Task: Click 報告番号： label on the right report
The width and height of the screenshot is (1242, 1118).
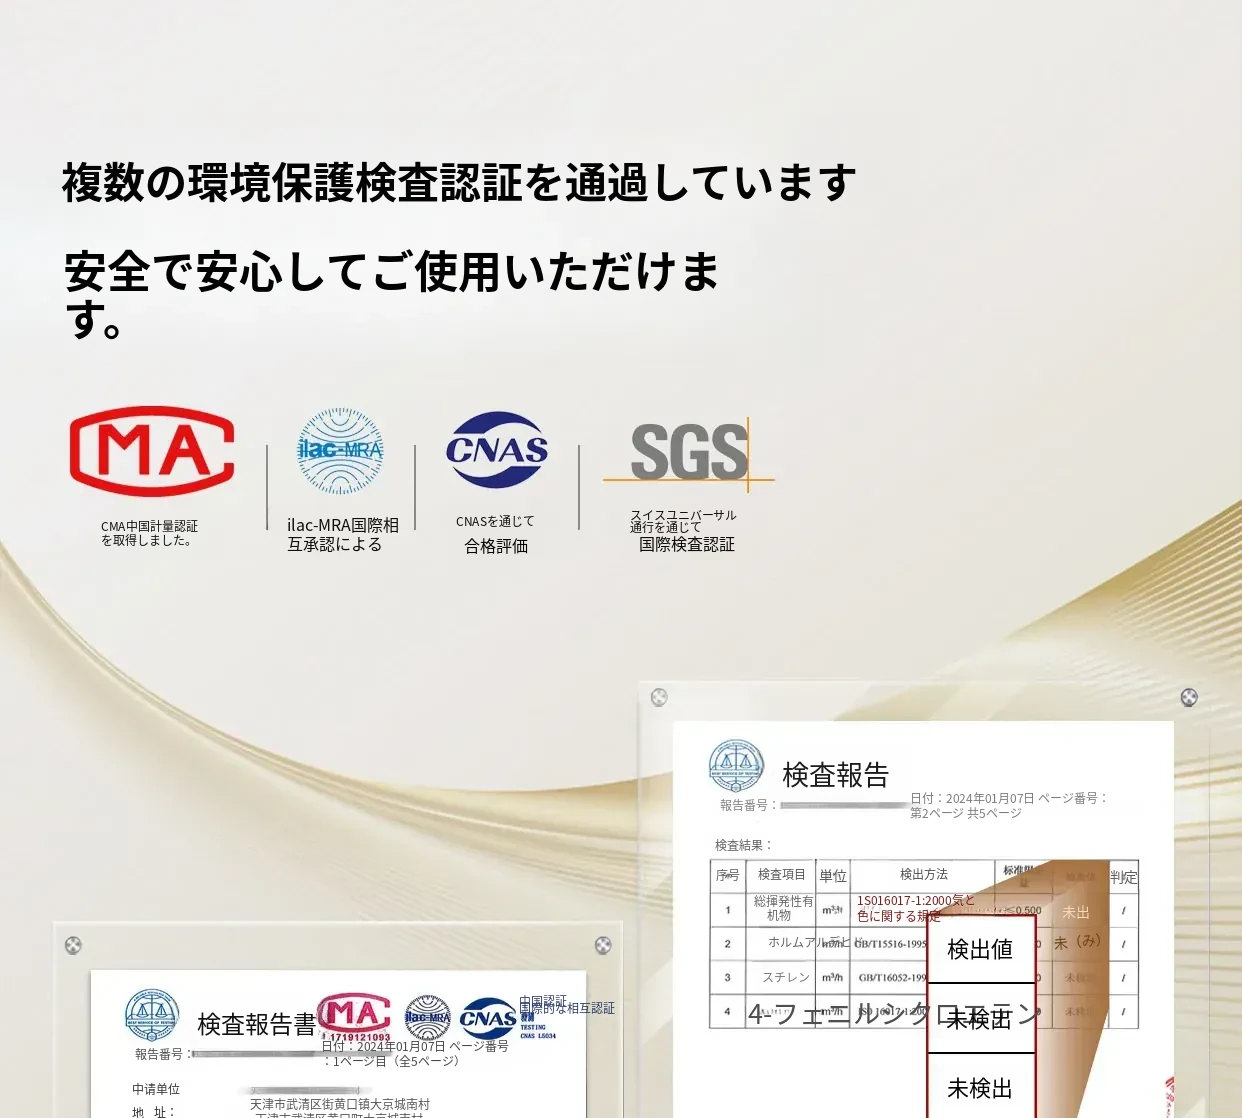Action: tap(749, 805)
